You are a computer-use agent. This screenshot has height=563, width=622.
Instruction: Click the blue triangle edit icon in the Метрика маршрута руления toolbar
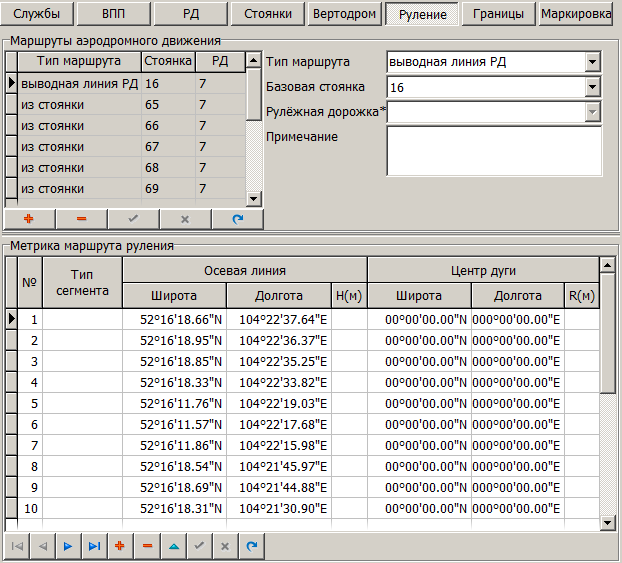[x=173, y=546]
